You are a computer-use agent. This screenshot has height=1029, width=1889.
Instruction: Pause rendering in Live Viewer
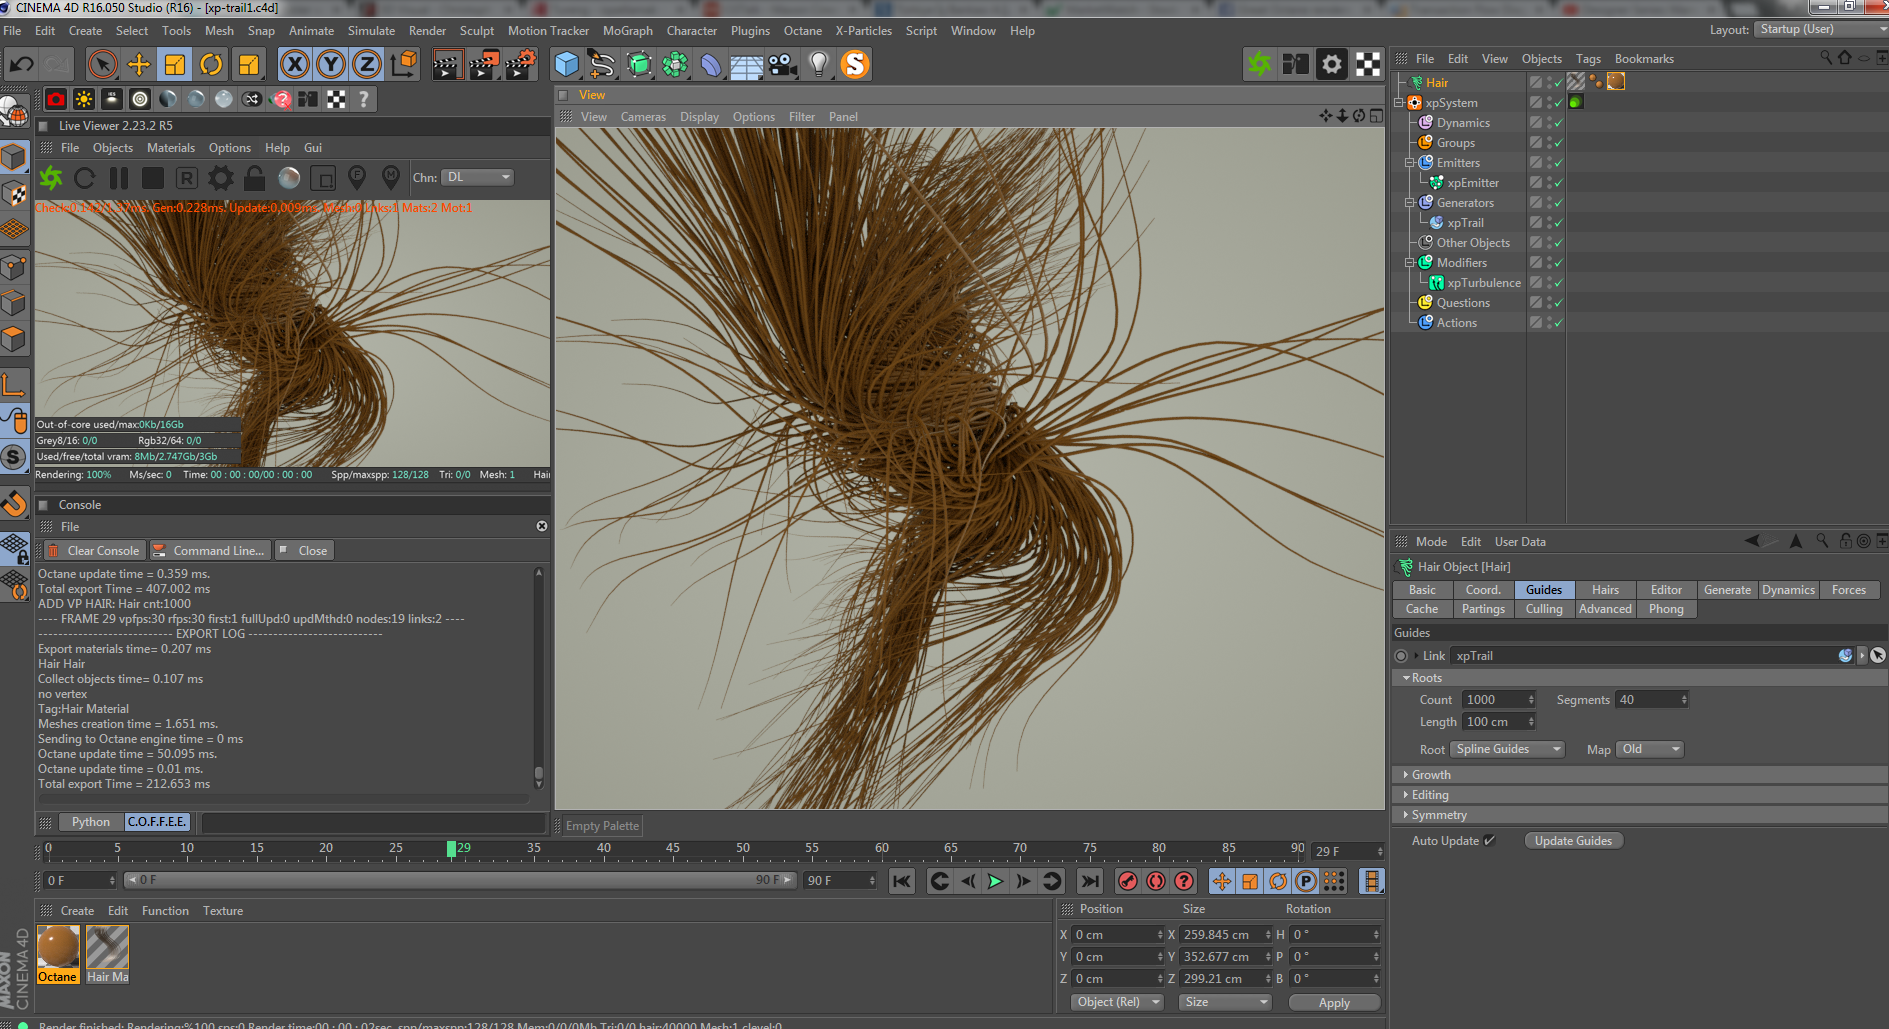click(119, 178)
